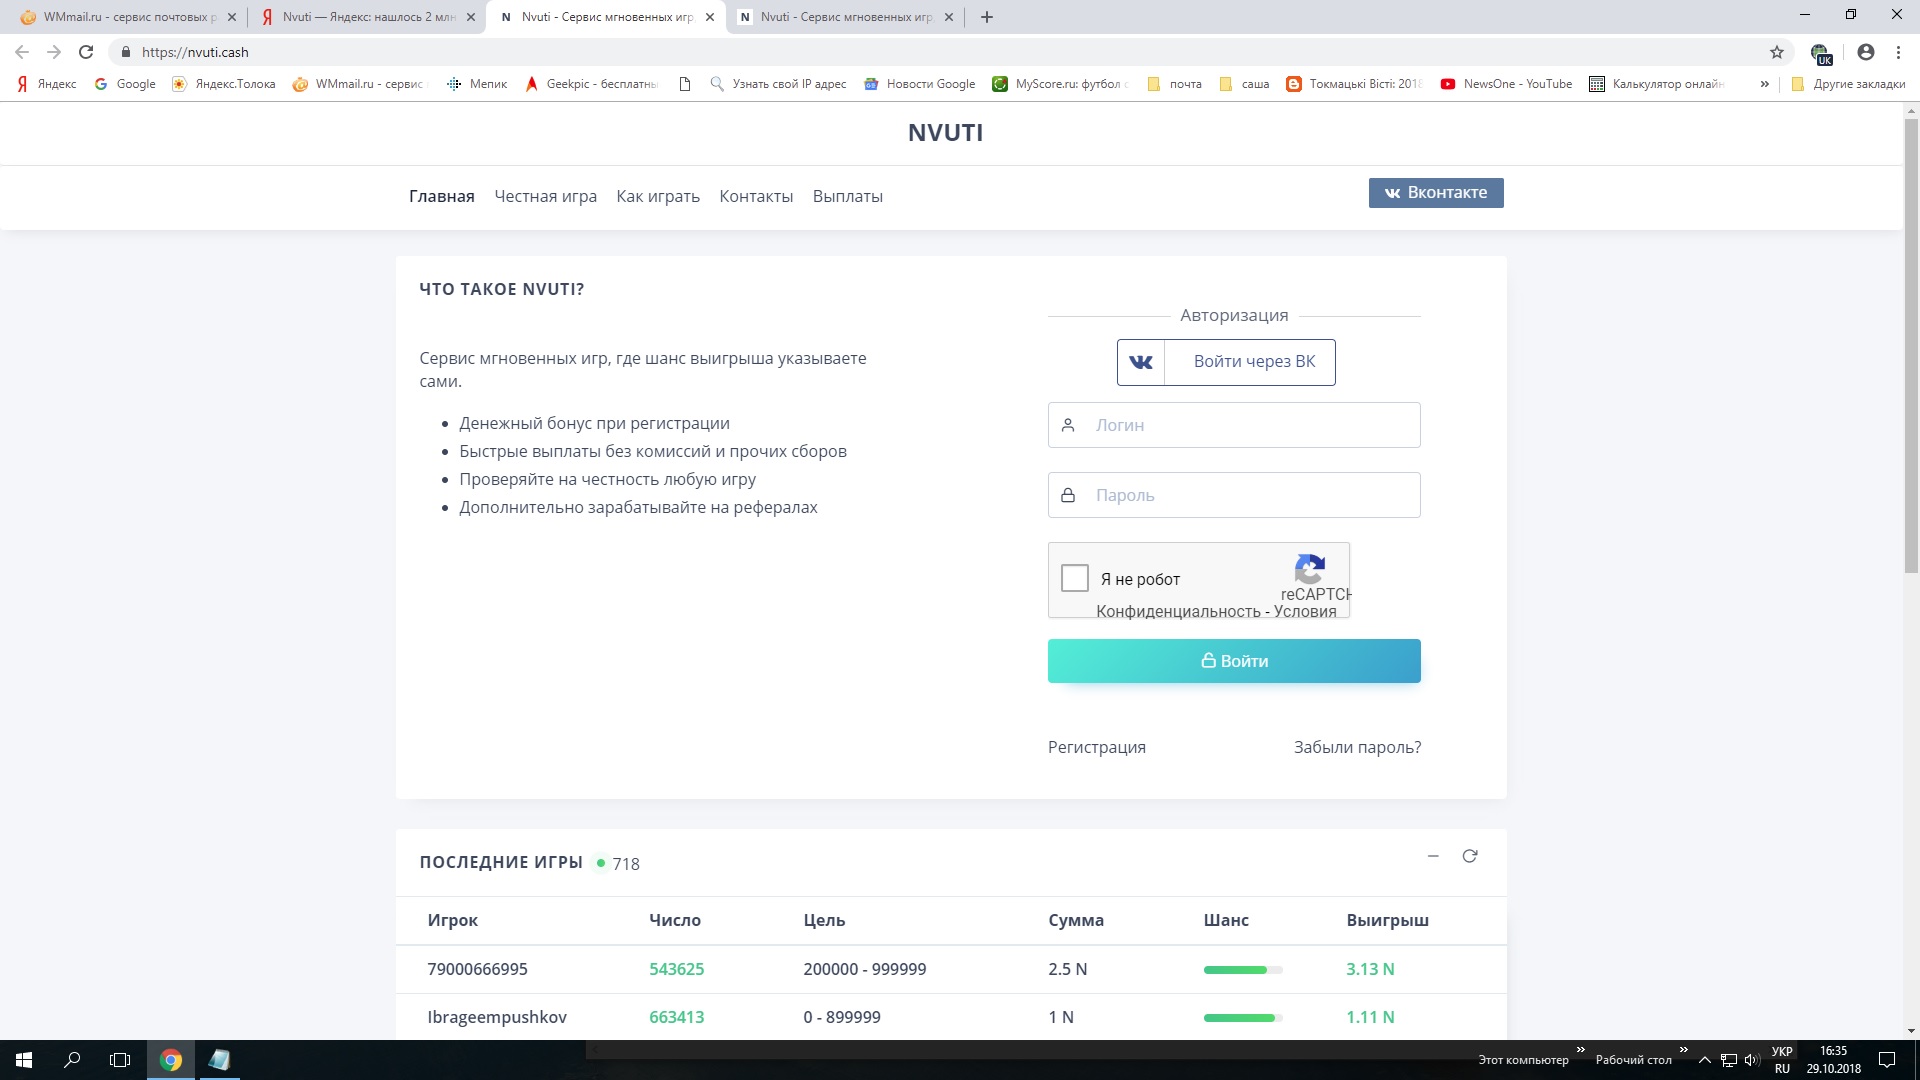Click the browser forward arrow
This screenshot has height=1080, width=1920.
(54, 52)
